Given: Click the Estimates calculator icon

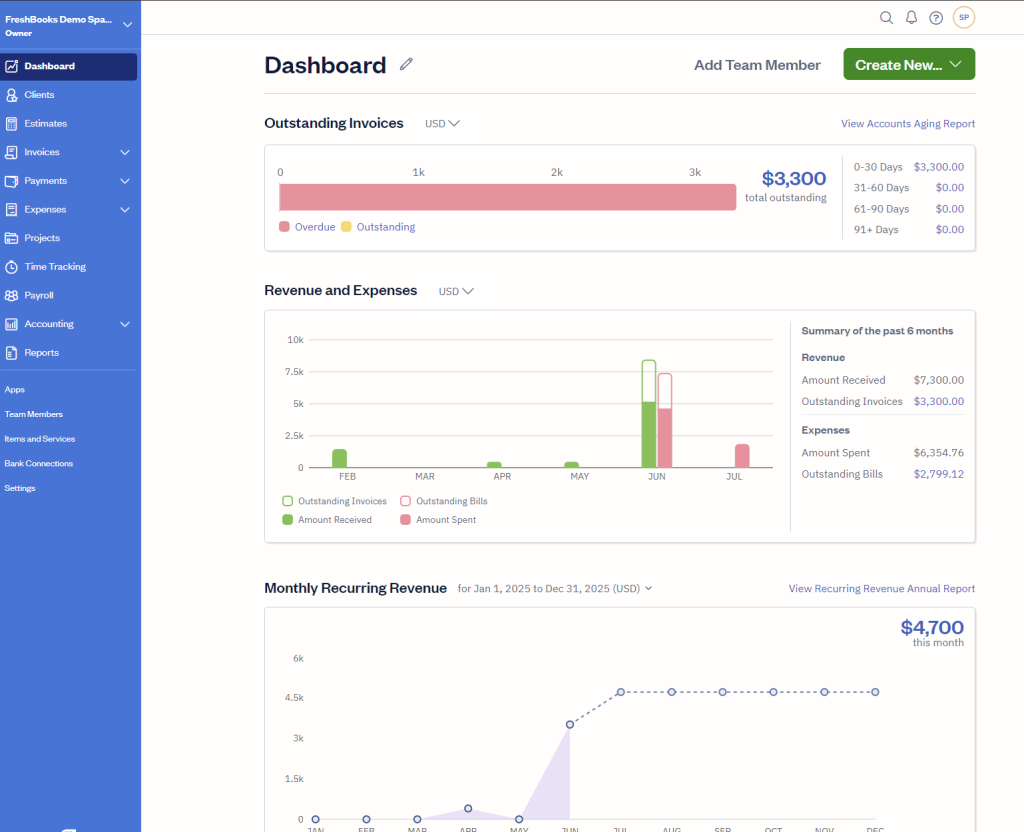Looking at the screenshot, I should tap(11, 123).
